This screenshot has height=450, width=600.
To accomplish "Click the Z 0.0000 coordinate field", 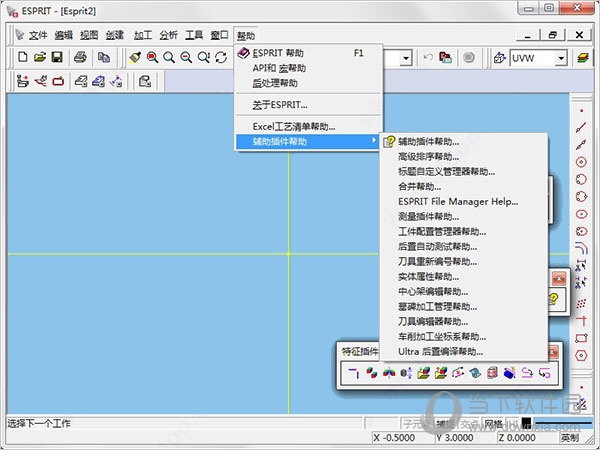I will coord(528,437).
